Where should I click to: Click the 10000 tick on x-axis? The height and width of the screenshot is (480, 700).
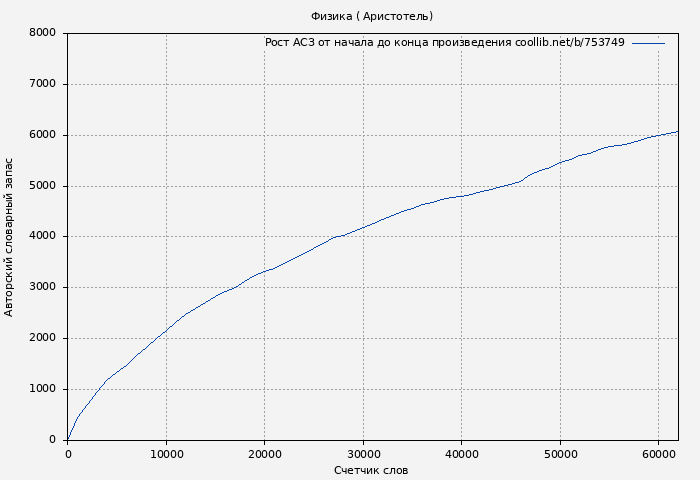[166, 454]
